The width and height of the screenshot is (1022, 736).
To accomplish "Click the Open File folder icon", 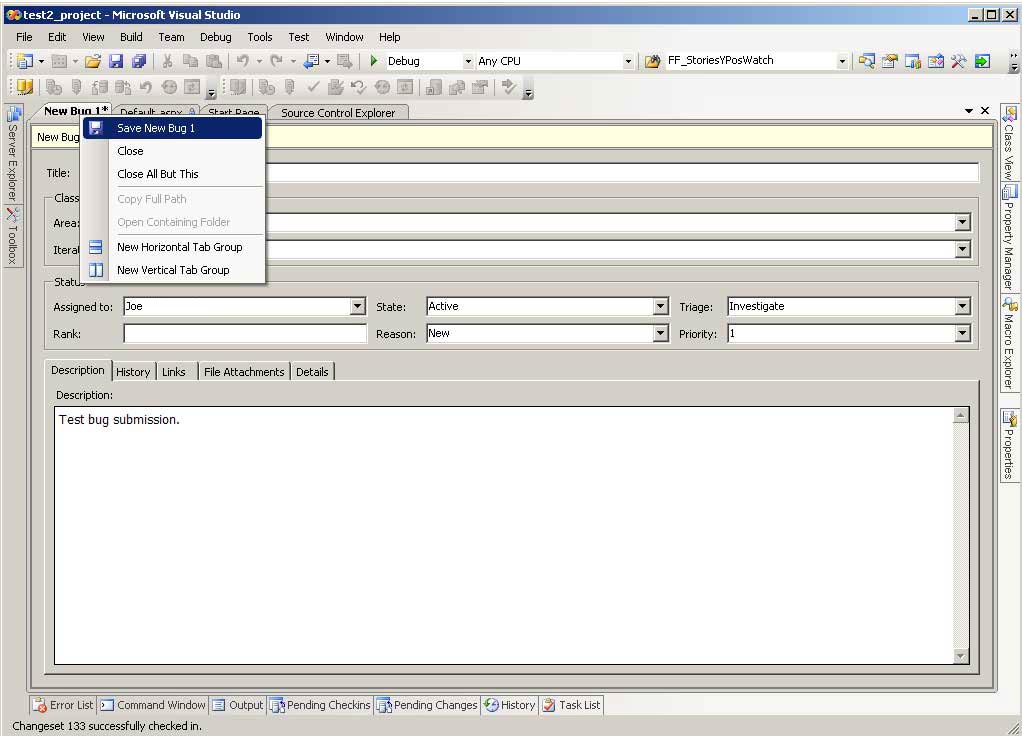I will pos(93,61).
